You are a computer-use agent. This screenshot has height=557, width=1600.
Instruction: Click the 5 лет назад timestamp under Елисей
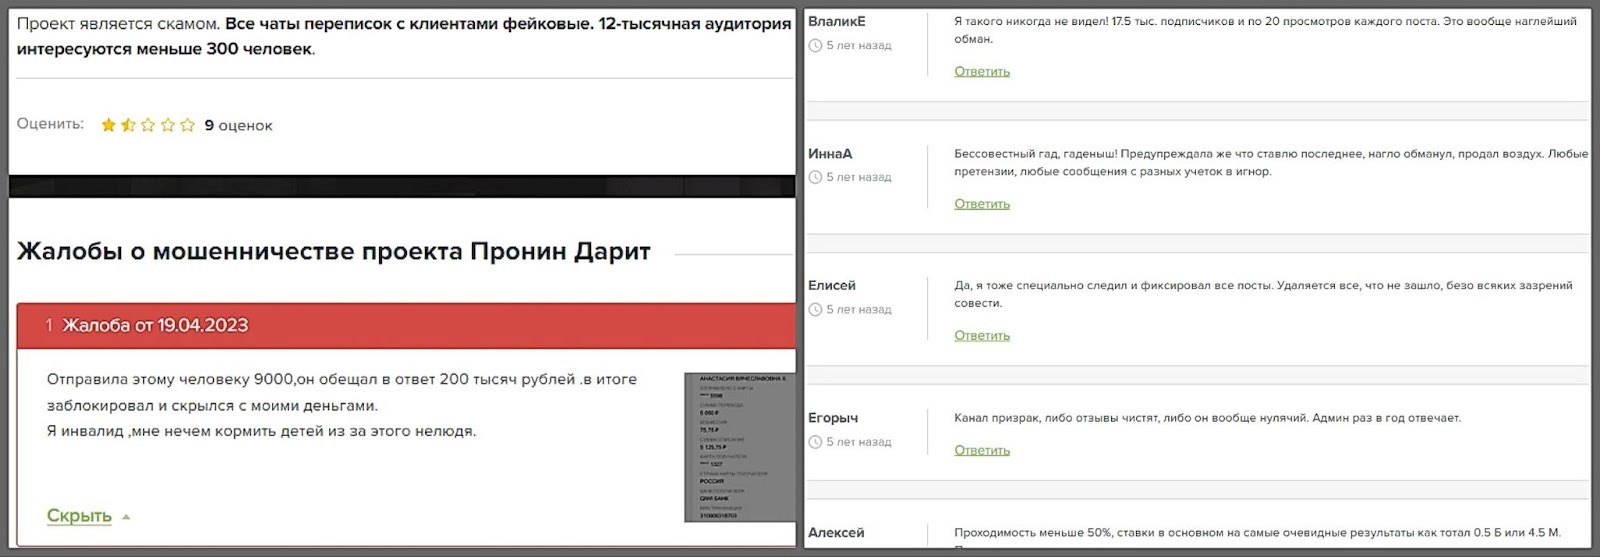pyautogui.click(x=858, y=310)
